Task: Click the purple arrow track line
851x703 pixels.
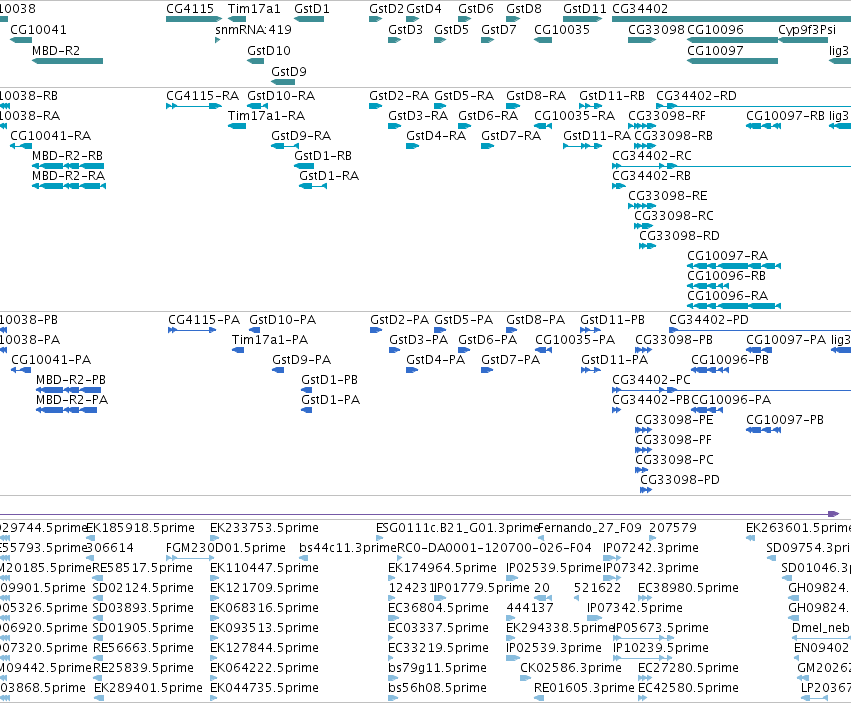Action: [419, 514]
